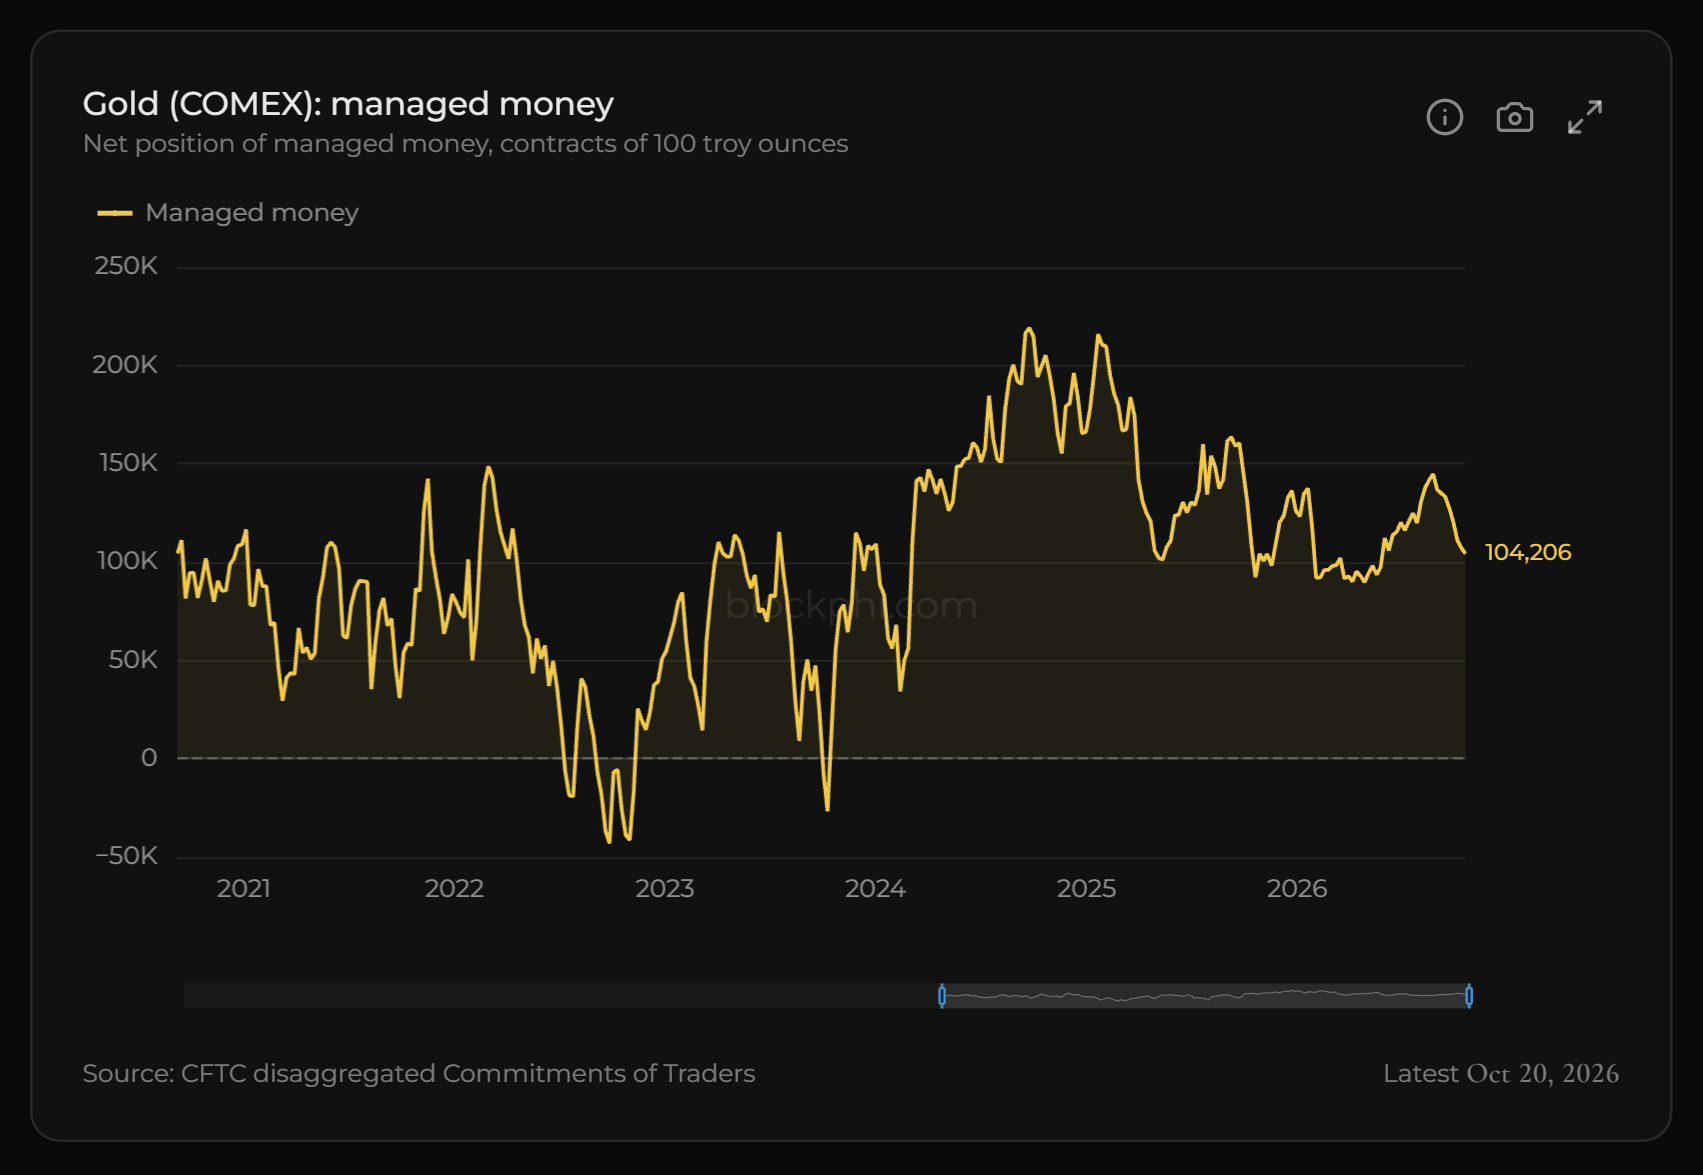Screen dimensions: 1703x1175
Task: Click the 2021 x-axis label
Action: [x=244, y=889]
